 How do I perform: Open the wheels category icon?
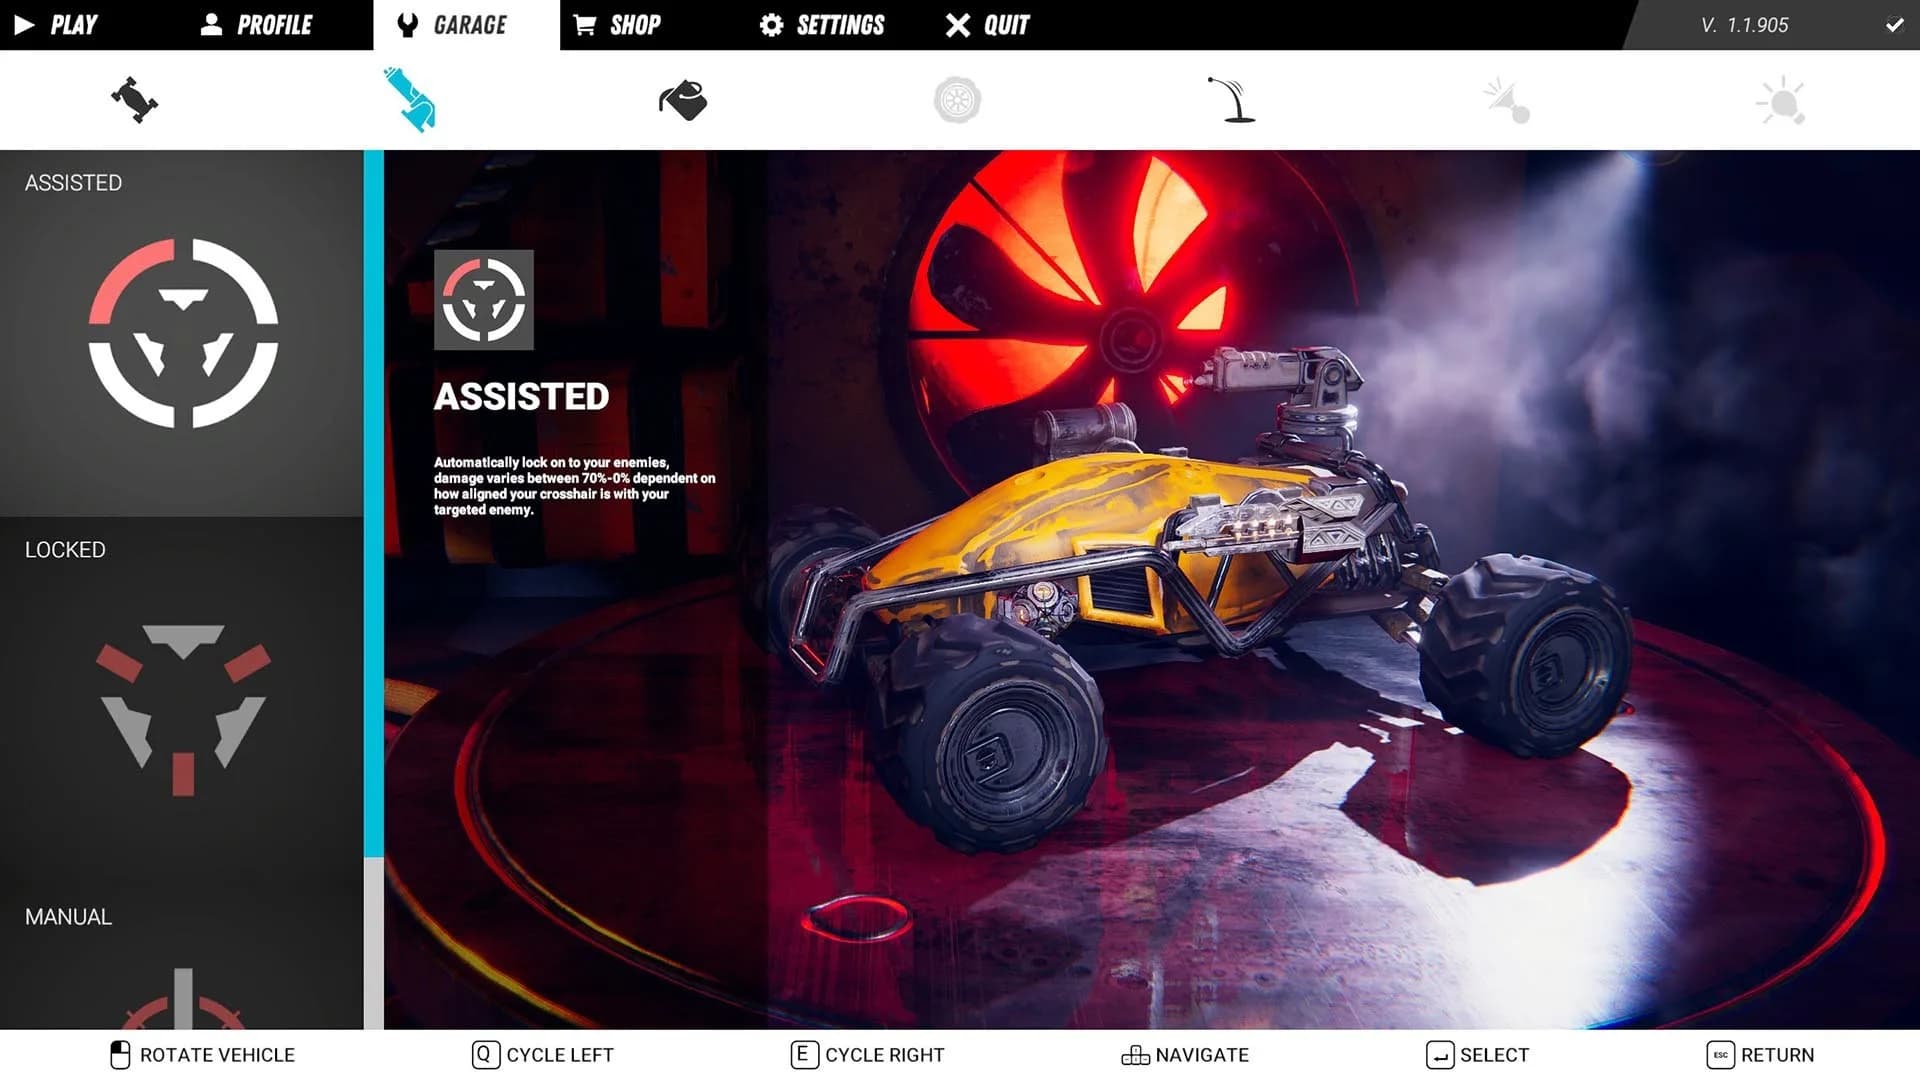tap(957, 100)
